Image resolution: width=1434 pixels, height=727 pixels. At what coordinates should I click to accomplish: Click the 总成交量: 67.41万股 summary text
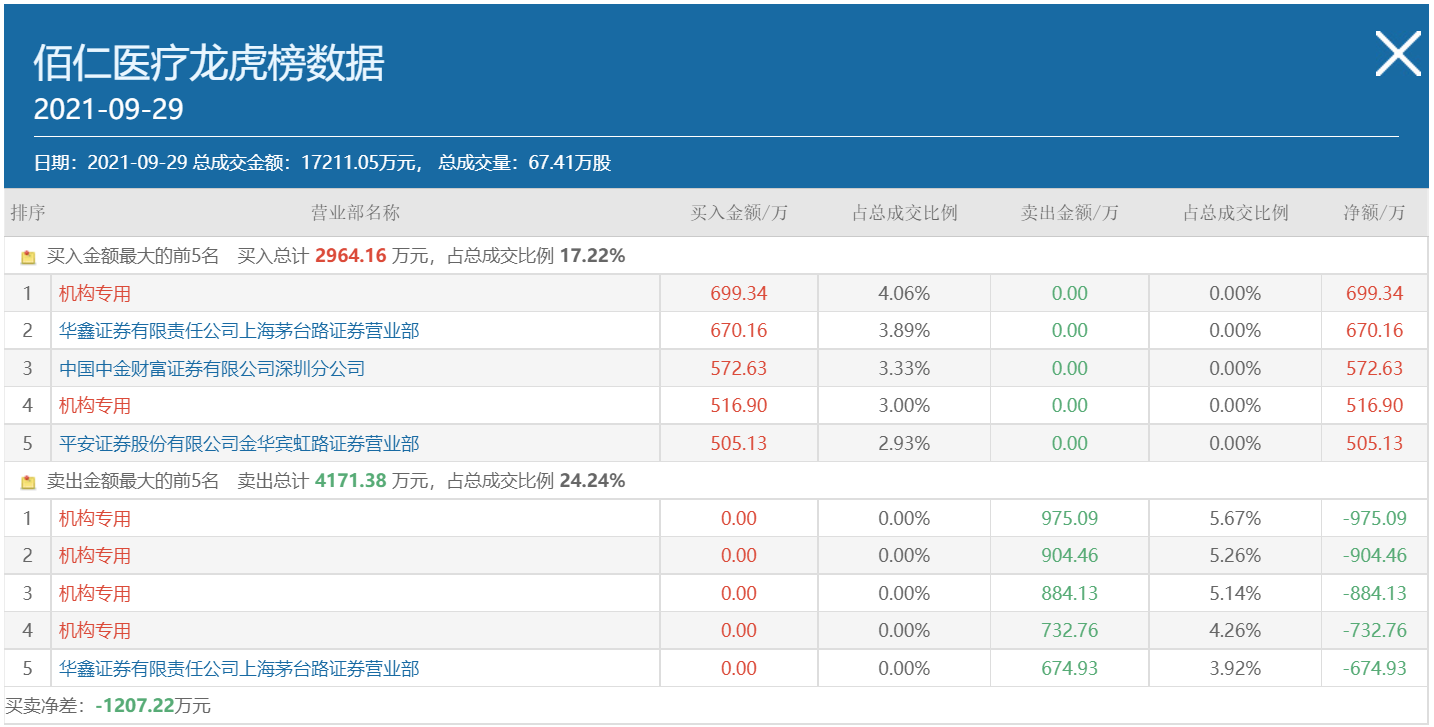[x=525, y=163]
